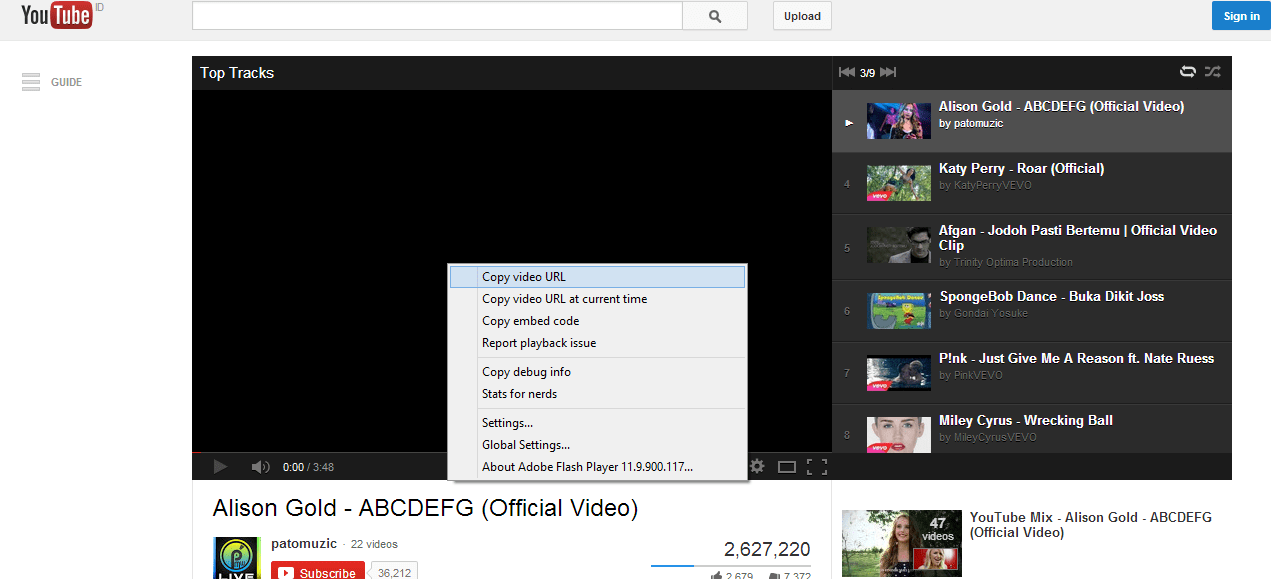Click Miley Cyrus - Wrecking Ball title
Viewport: 1271px width, 579px height.
pyautogui.click(x=1026, y=420)
